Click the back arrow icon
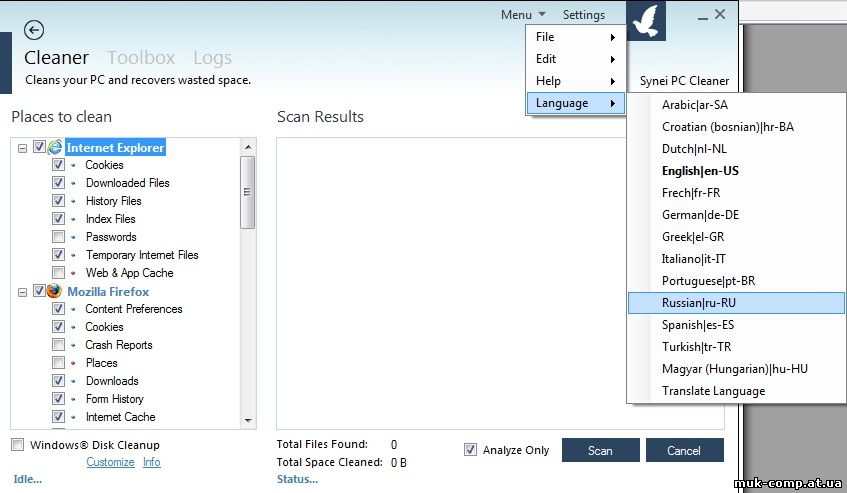 click(34, 30)
